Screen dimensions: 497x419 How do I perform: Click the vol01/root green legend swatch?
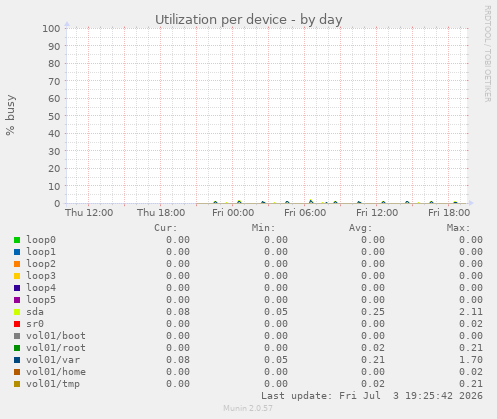pos(17,348)
